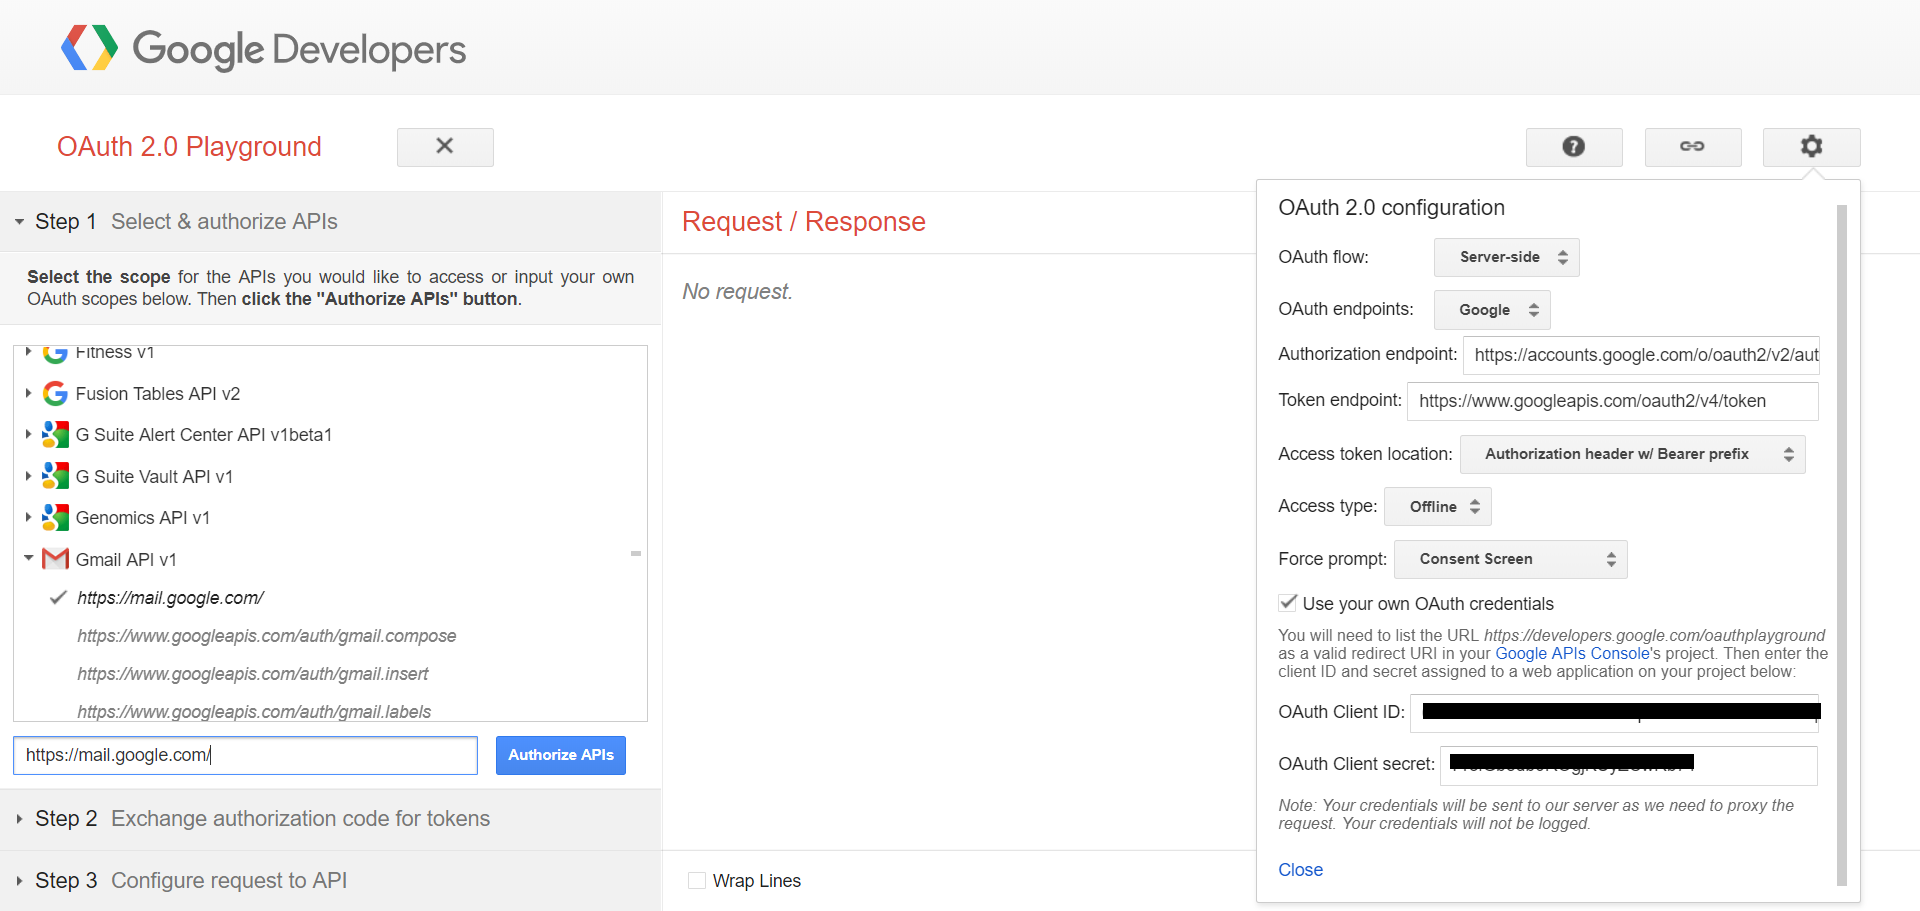
Task: Enable the Wrap Lines checkbox
Action: 697,881
